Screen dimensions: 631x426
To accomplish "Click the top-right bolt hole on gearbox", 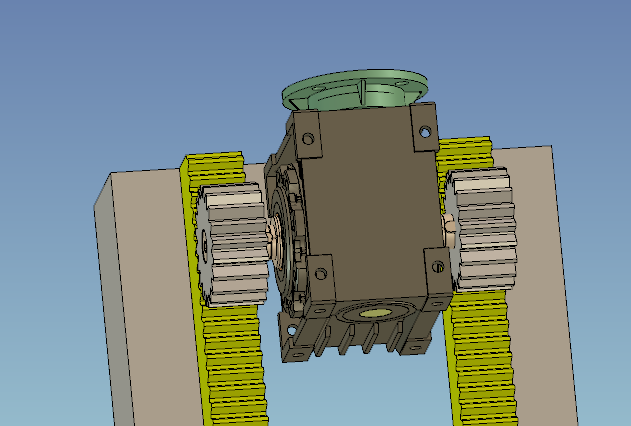I will pos(425,130).
